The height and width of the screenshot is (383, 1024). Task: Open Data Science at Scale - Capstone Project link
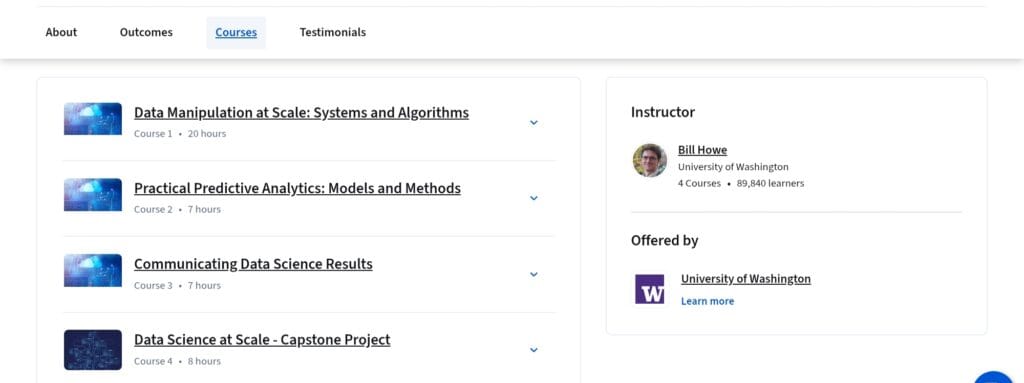click(x=262, y=340)
